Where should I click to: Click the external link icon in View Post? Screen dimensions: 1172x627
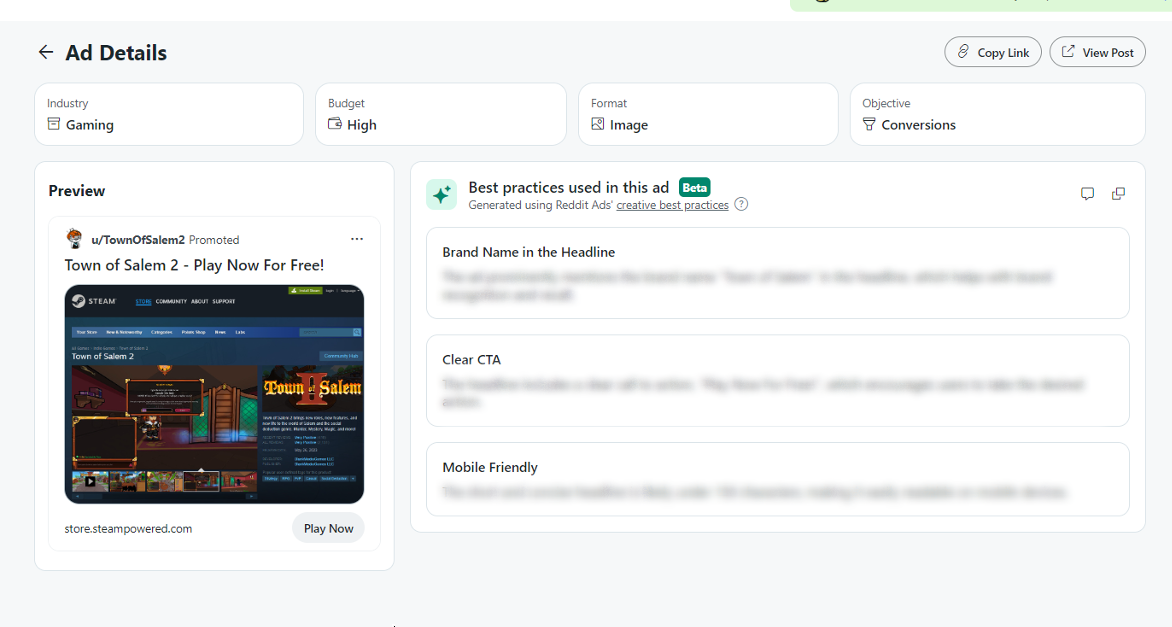click(x=1068, y=52)
